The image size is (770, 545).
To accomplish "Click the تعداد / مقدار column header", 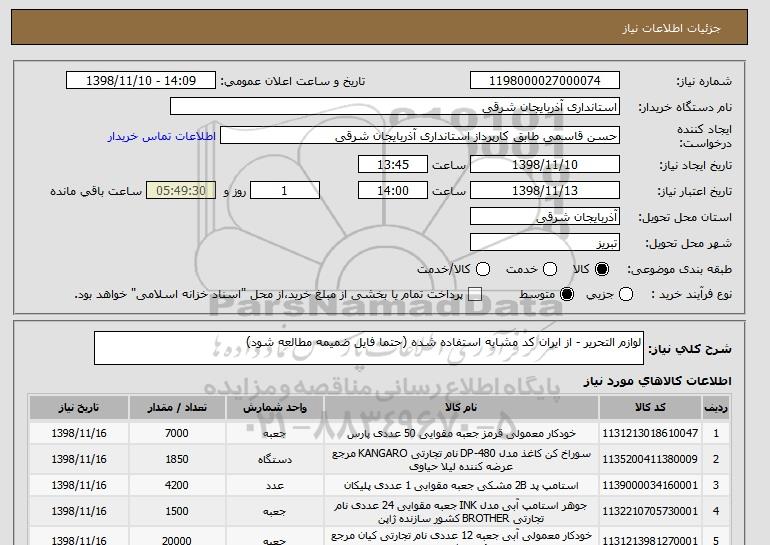I will click(x=177, y=408).
